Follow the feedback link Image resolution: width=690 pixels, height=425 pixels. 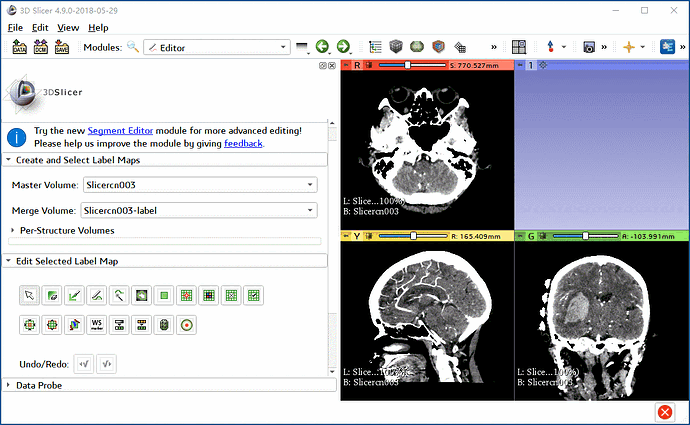click(243, 143)
